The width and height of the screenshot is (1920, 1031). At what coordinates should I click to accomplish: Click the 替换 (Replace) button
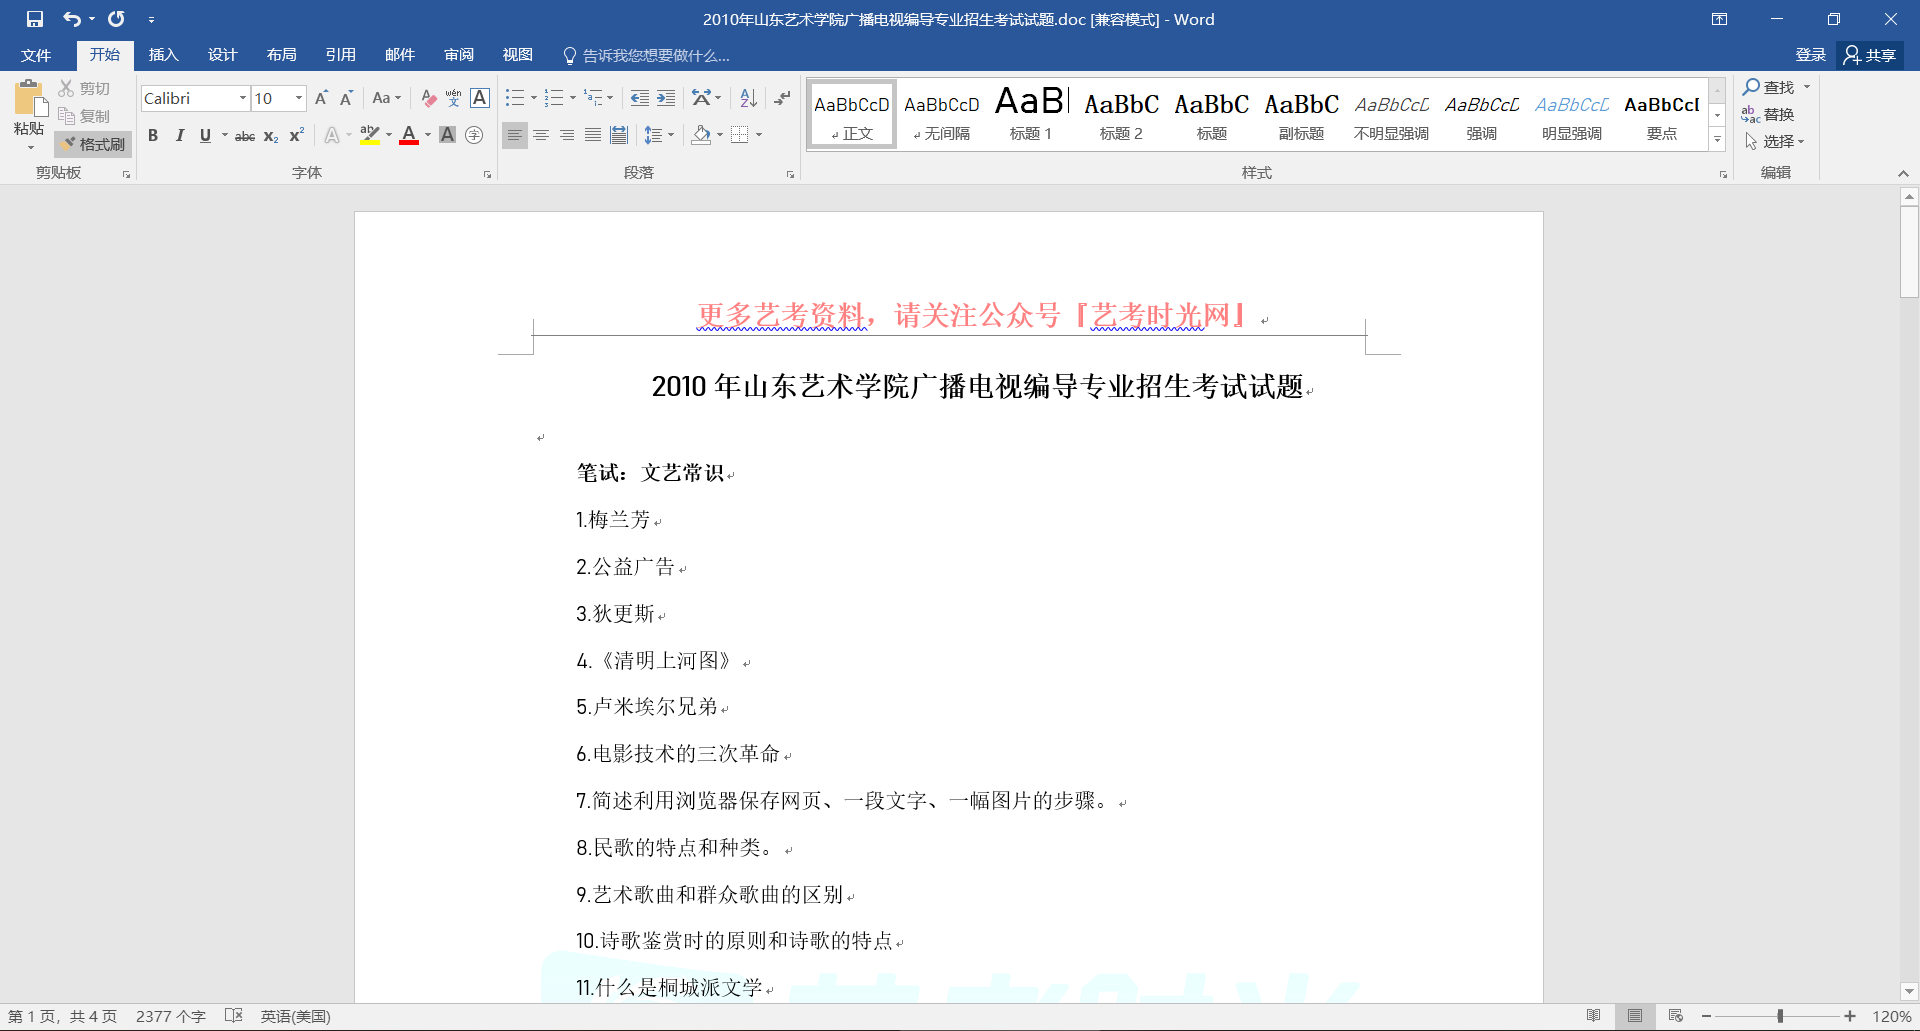coord(1768,115)
